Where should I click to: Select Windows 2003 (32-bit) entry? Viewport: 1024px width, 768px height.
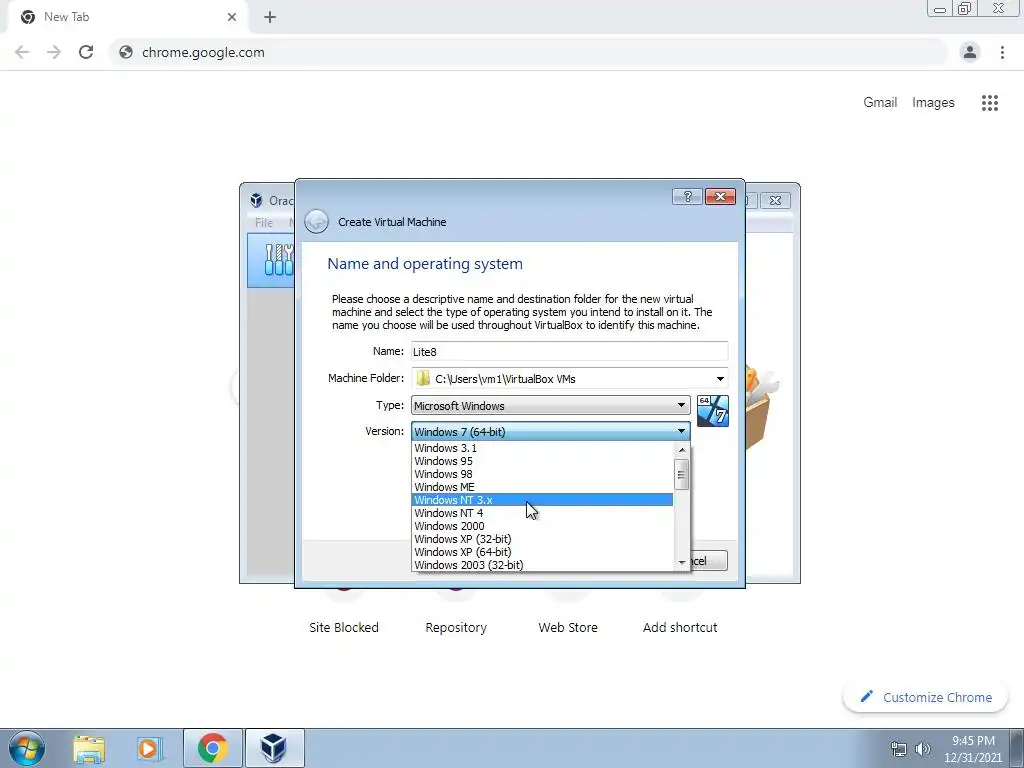tap(542, 565)
